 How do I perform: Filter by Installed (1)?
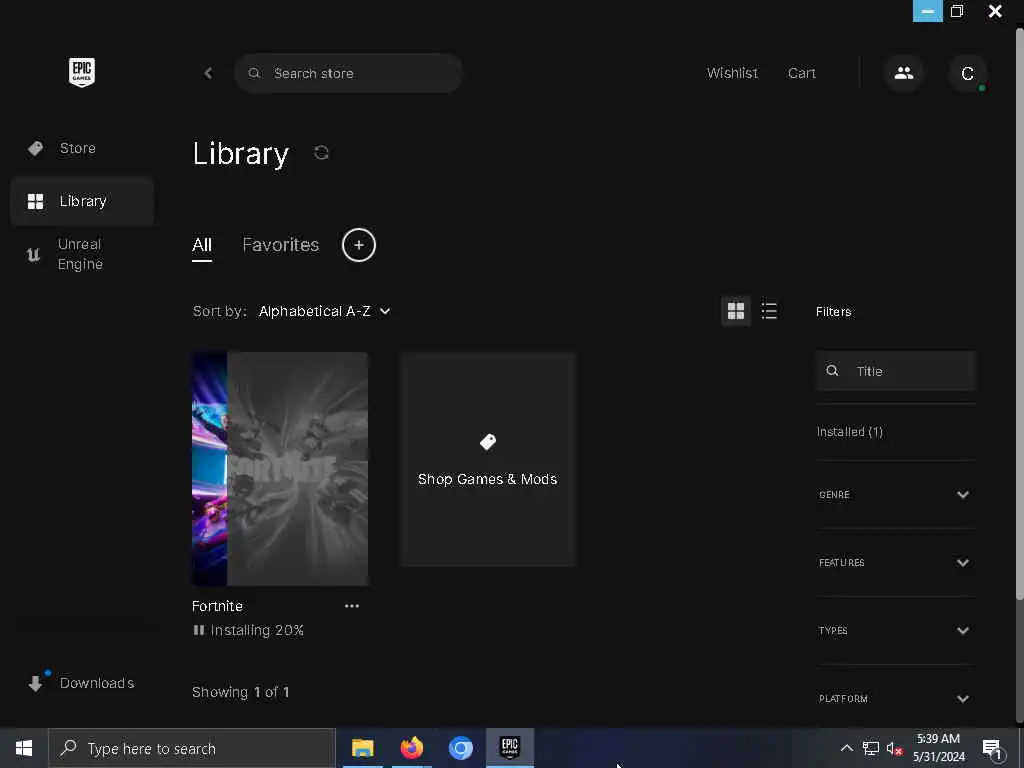tap(850, 432)
